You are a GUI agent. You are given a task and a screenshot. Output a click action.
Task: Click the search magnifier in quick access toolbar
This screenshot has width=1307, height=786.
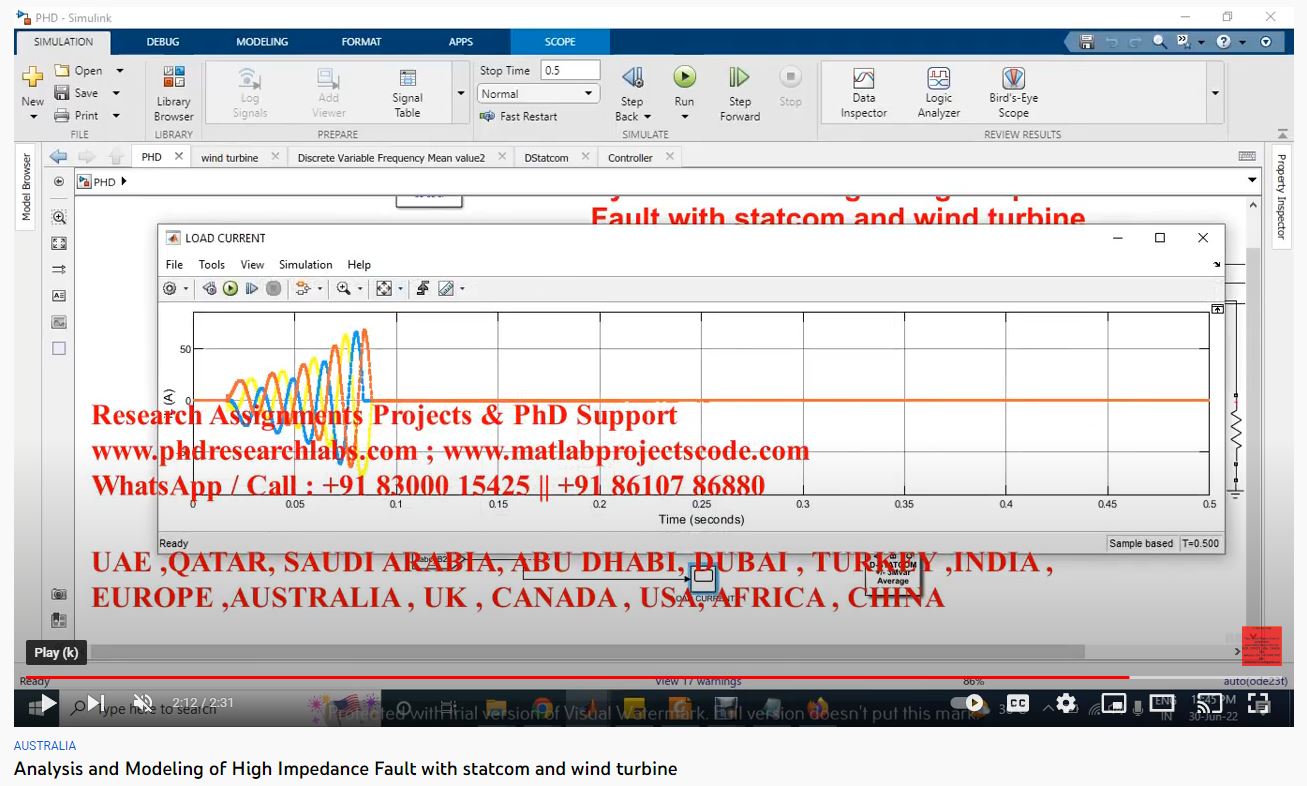[x=1159, y=42]
